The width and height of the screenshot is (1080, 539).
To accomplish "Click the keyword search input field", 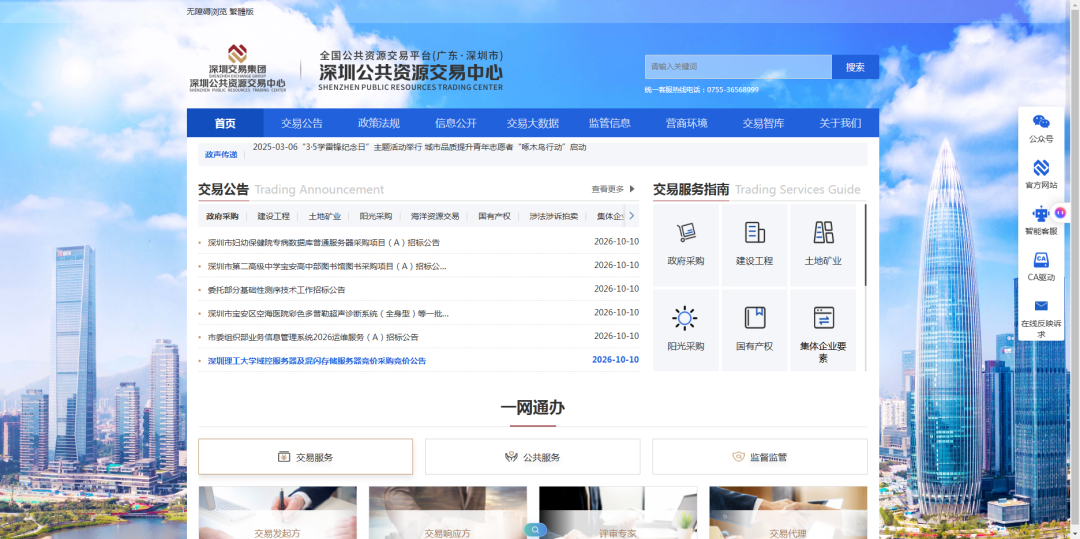I will coord(738,67).
